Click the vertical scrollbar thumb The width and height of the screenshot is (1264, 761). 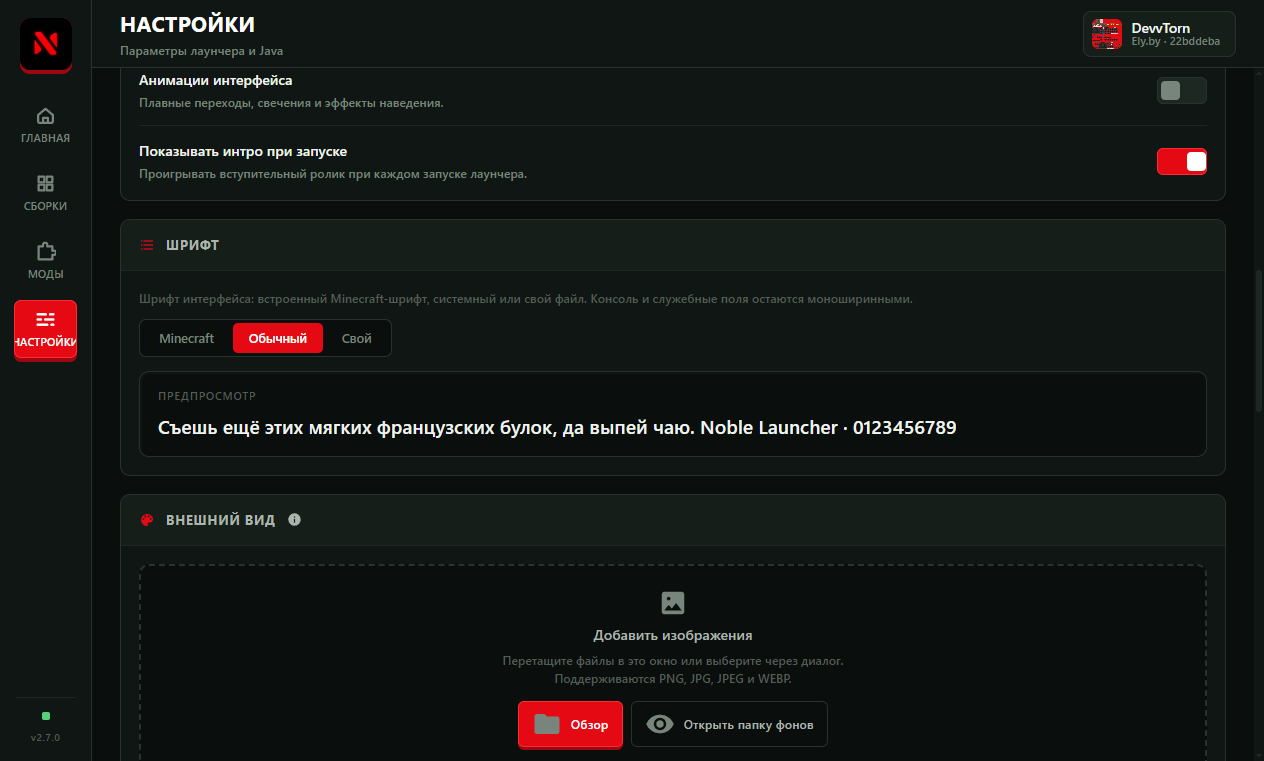(1258, 340)
